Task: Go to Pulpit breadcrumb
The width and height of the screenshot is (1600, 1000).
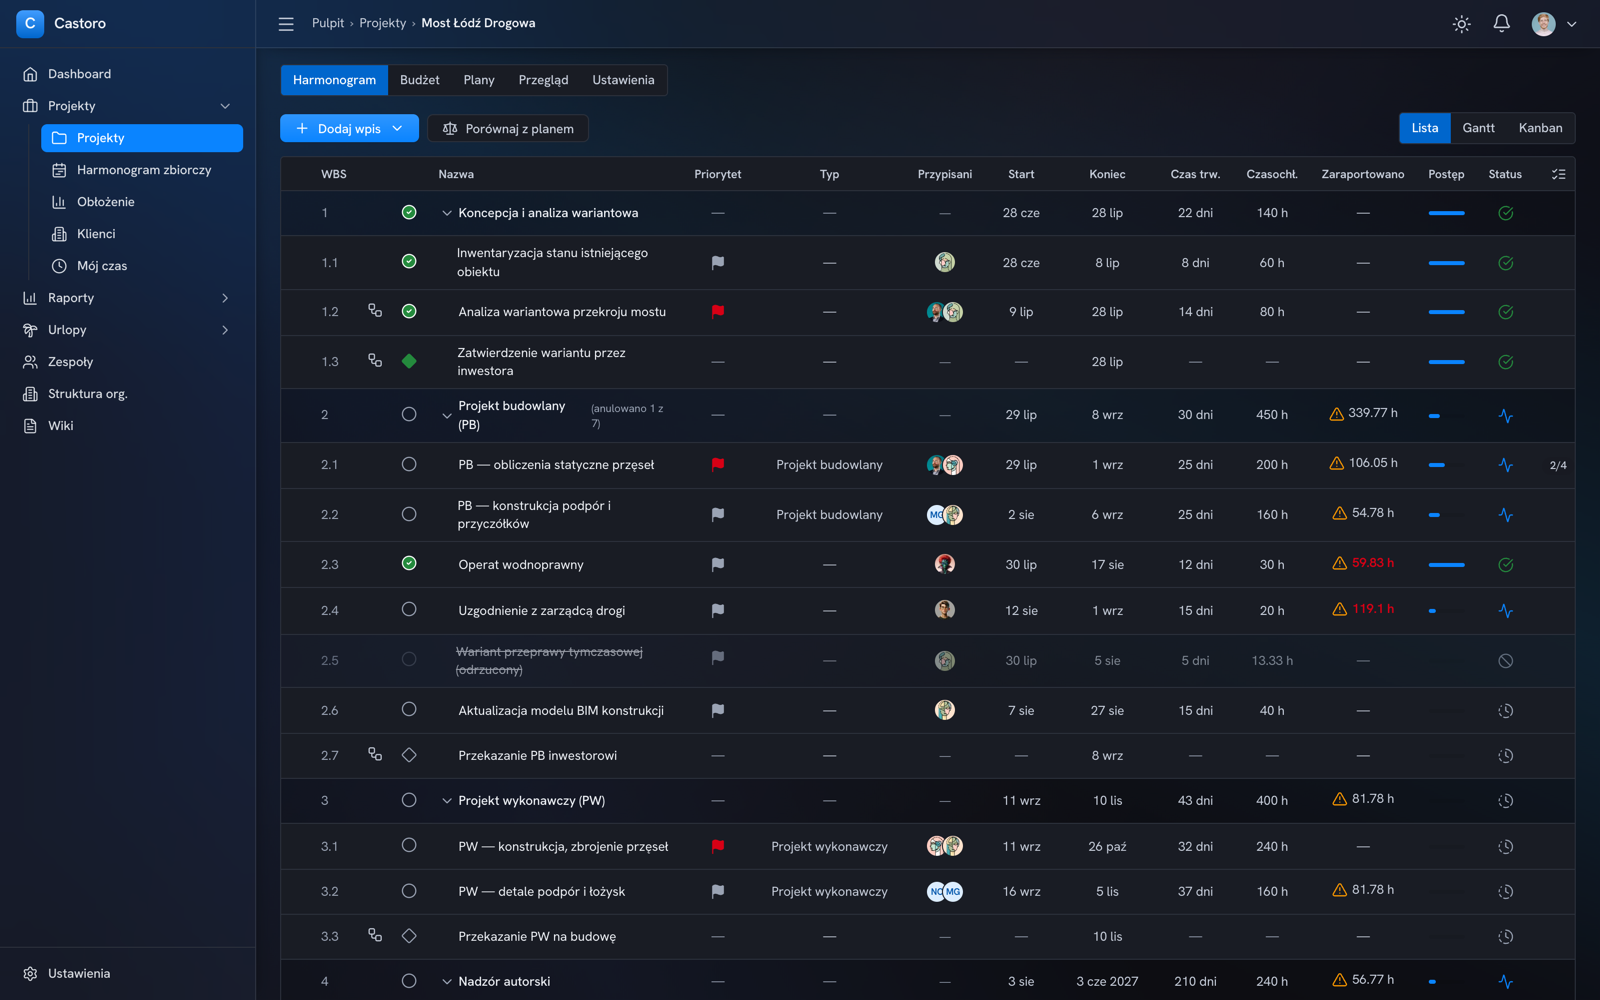Action: pyautogui.click(x=328, y=23)
